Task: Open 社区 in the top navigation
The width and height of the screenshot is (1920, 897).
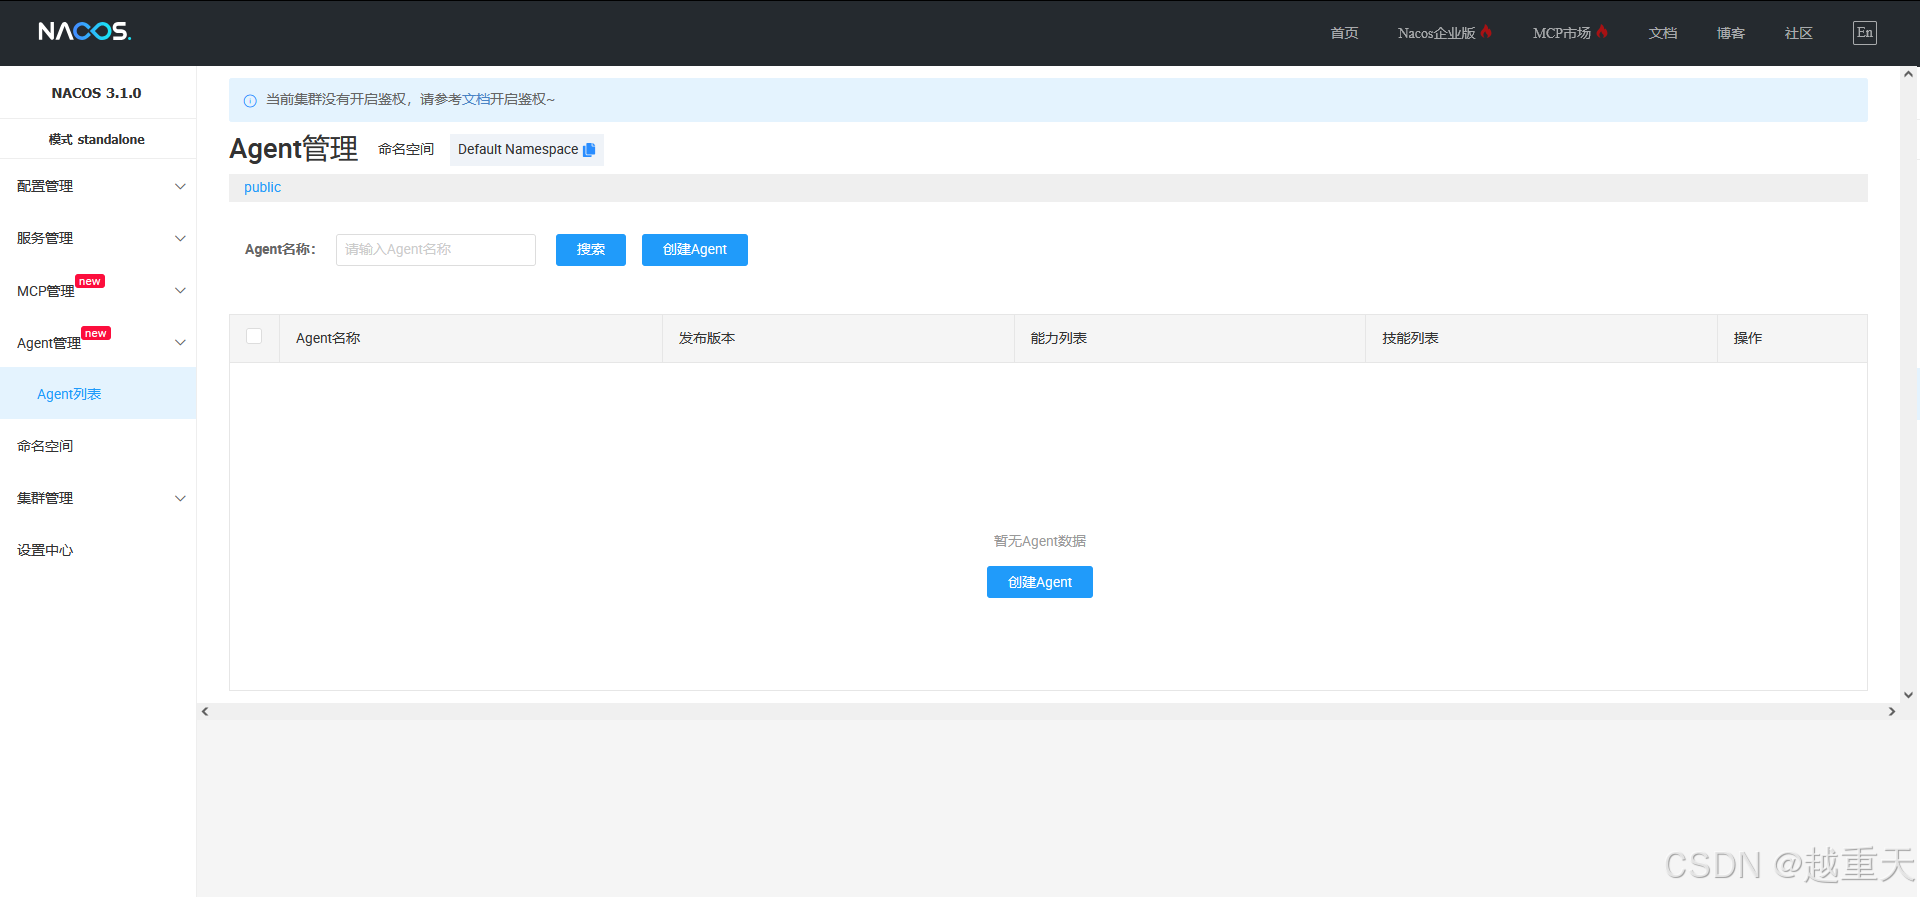Action: (x=1799, y=33)
